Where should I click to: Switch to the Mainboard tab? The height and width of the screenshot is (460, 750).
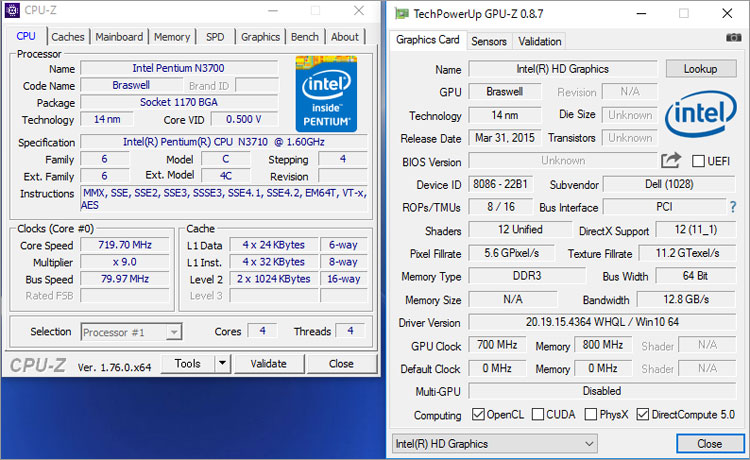[119, 37]
